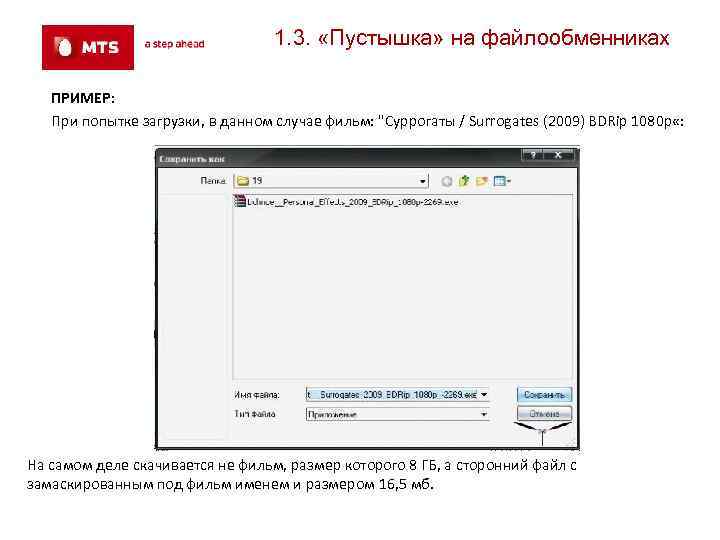This screenshot has width=720, height=540.
Task: Click the Сохранить (Save) button
Action: pyautogui.click(x=544, y=394)
